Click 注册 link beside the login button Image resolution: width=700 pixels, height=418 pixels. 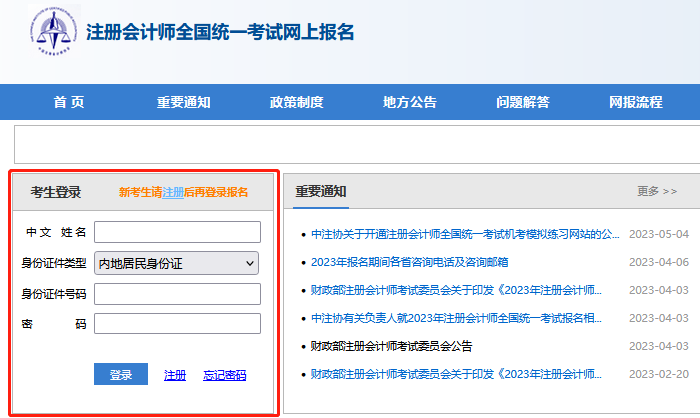(175, 375)
